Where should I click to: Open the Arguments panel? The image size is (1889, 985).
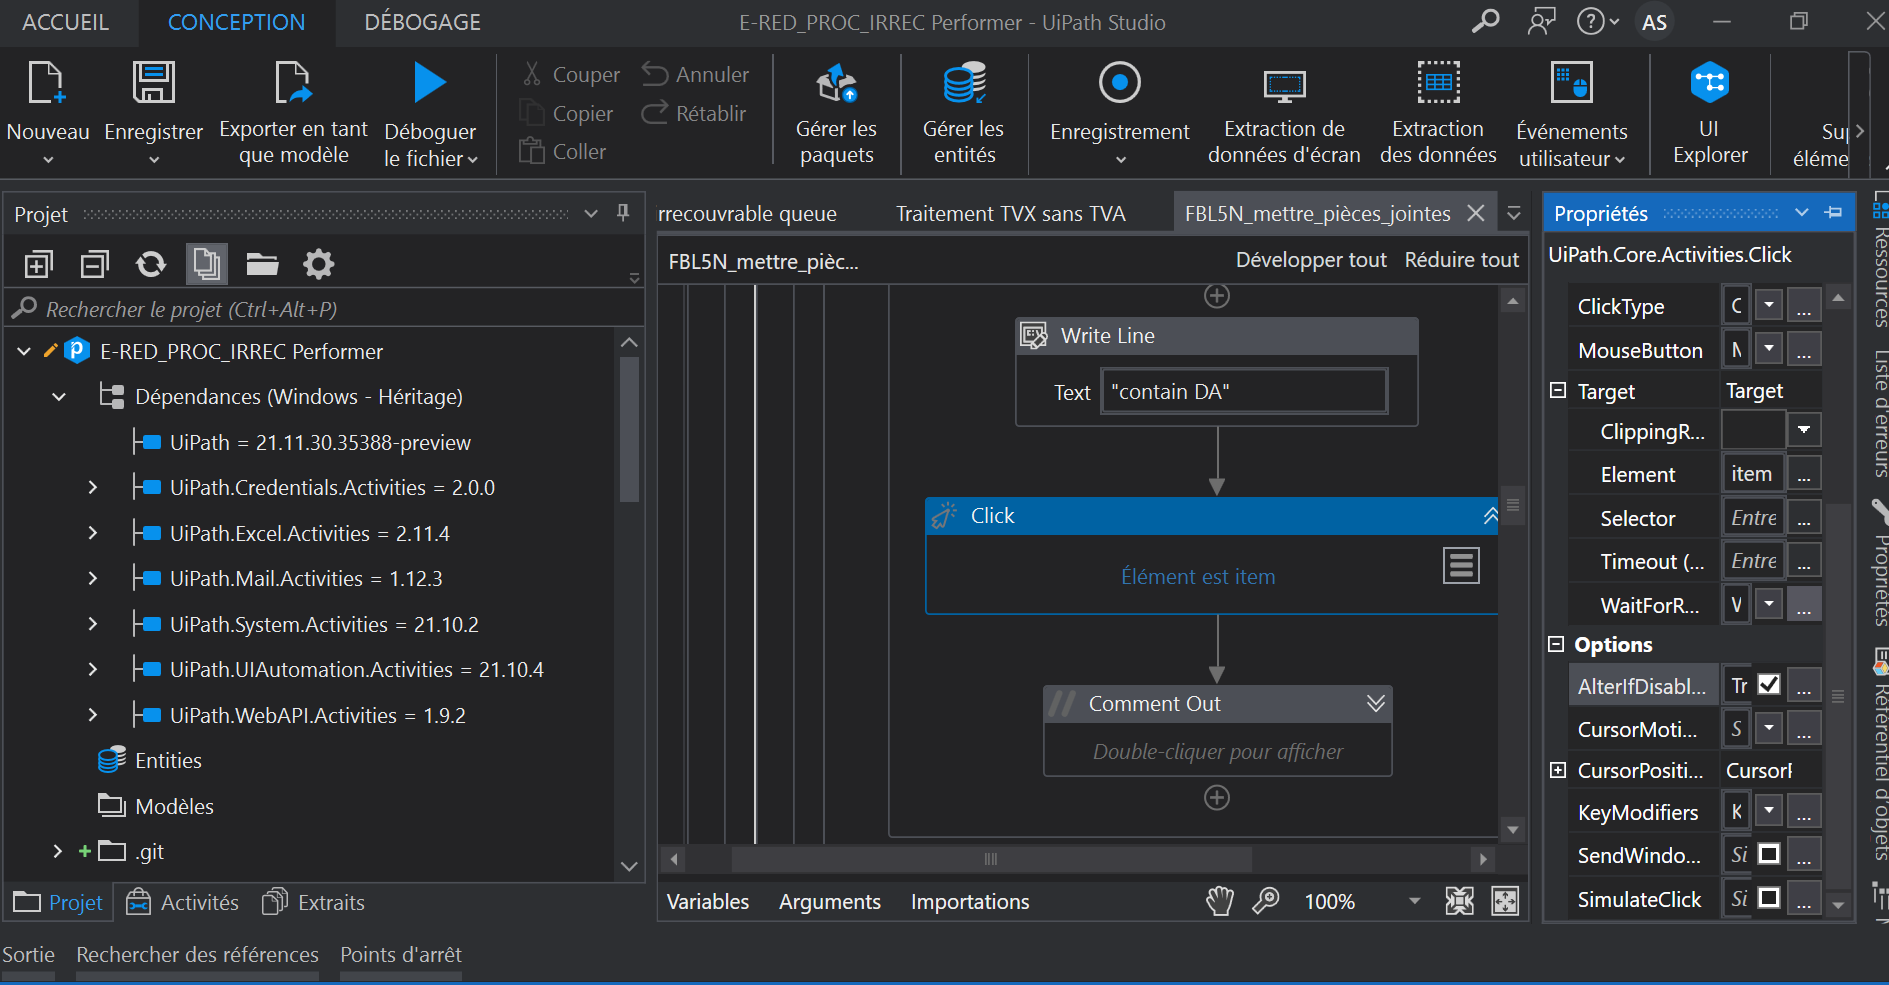[830, 902]
